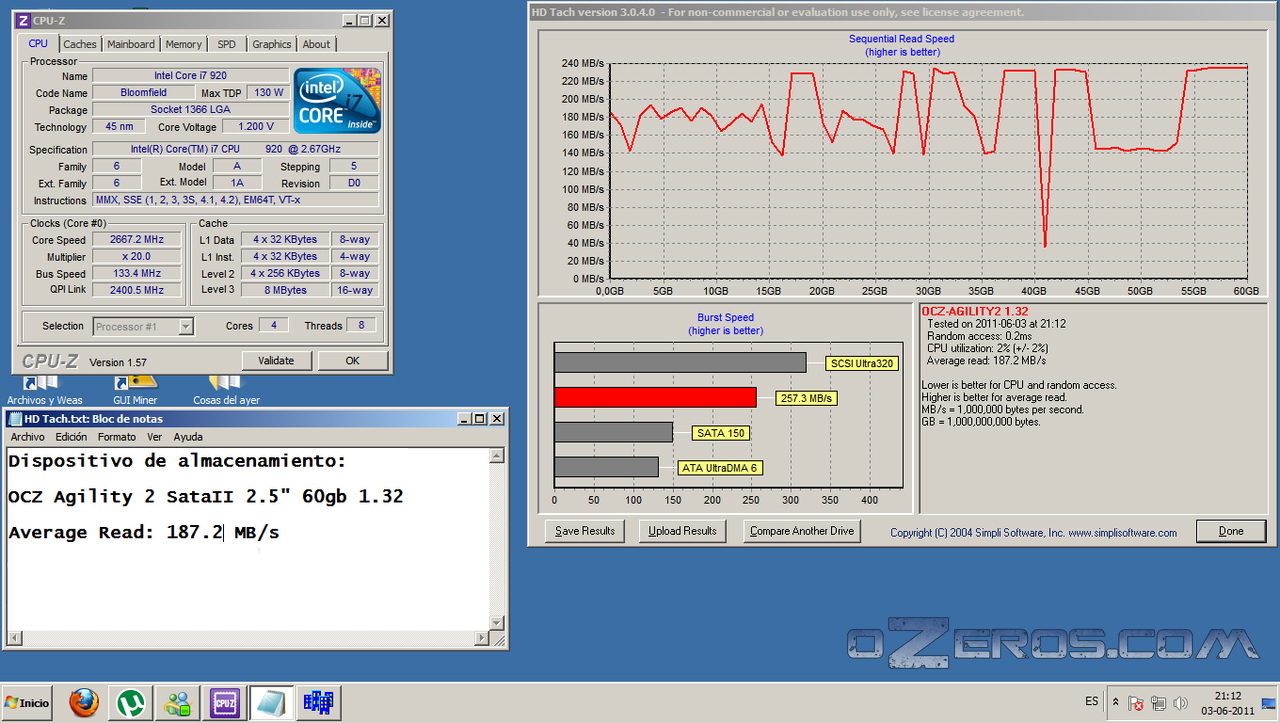Viewport: 1280px width, 723px height.
Task: Open Windows Live Messenger taskbar icon
Action: pyautogui.click(x=179, y=703)
